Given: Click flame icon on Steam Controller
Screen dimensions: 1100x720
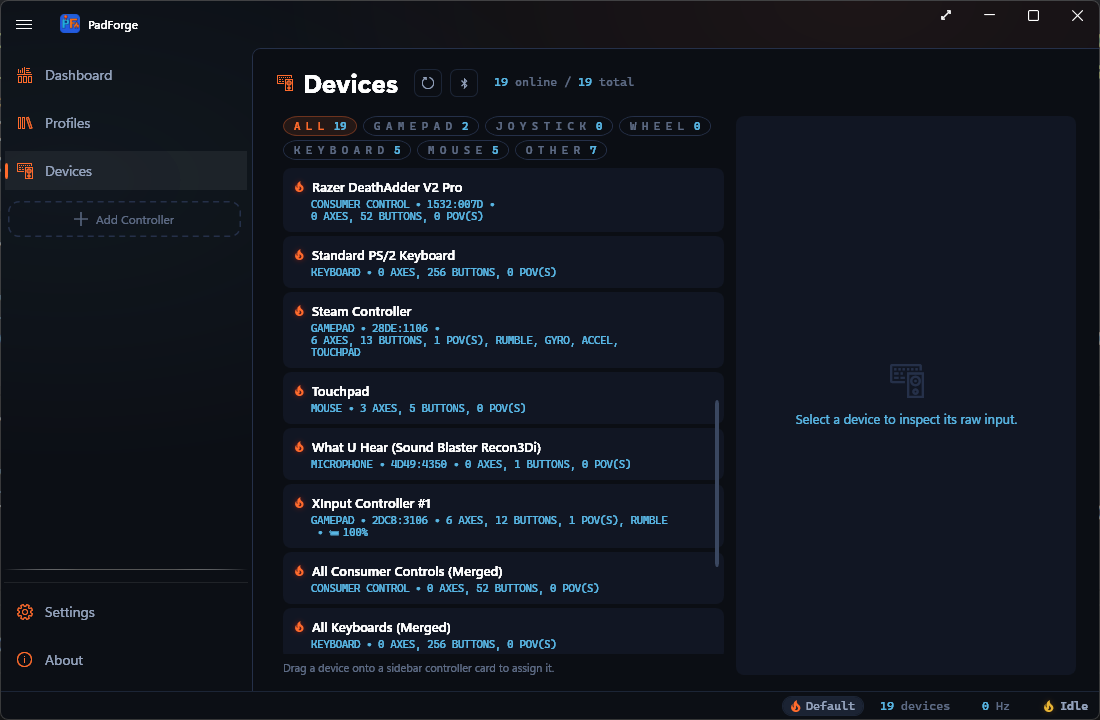Looking at the screenshot, I should pyautogui.click(x=300, y=311).
